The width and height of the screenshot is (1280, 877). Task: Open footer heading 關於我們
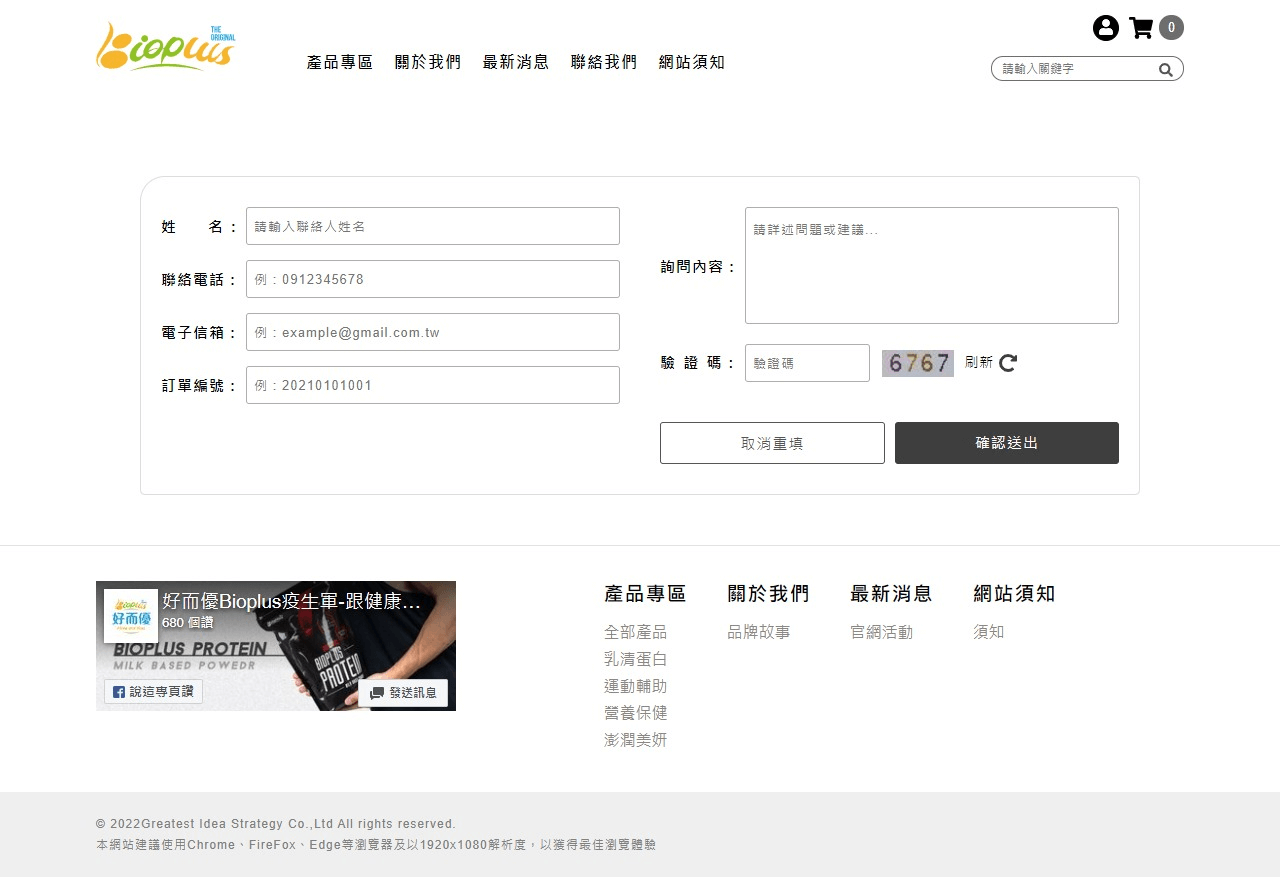768,594
